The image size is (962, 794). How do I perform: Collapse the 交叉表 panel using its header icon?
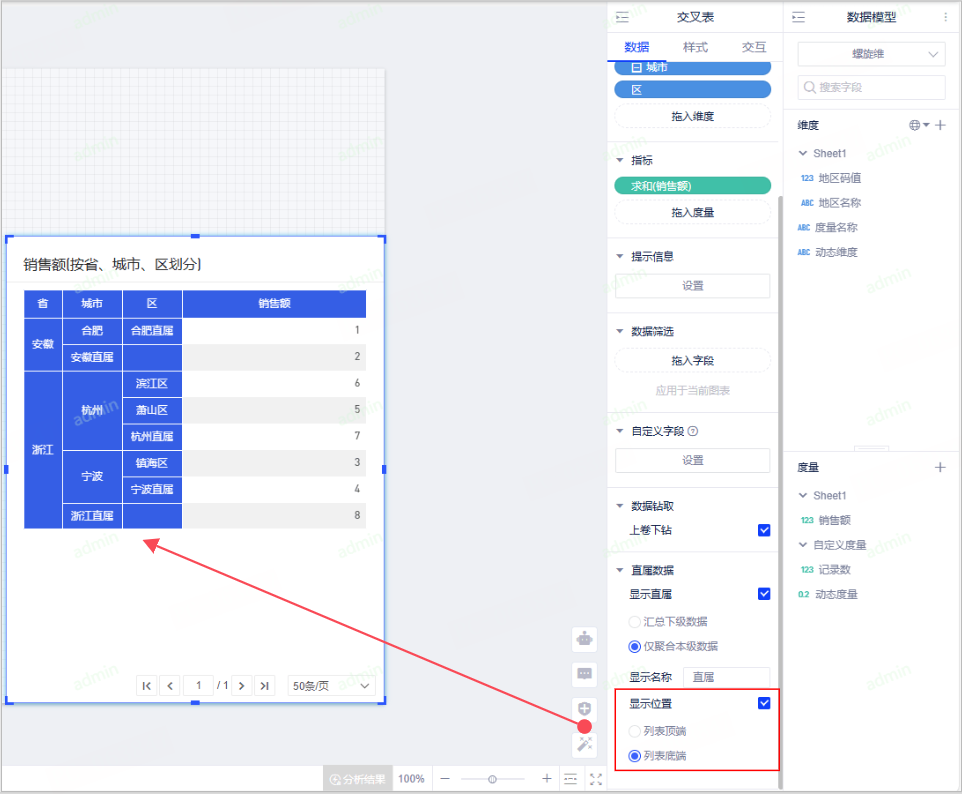pyautogui.click(x=622, y=17)
